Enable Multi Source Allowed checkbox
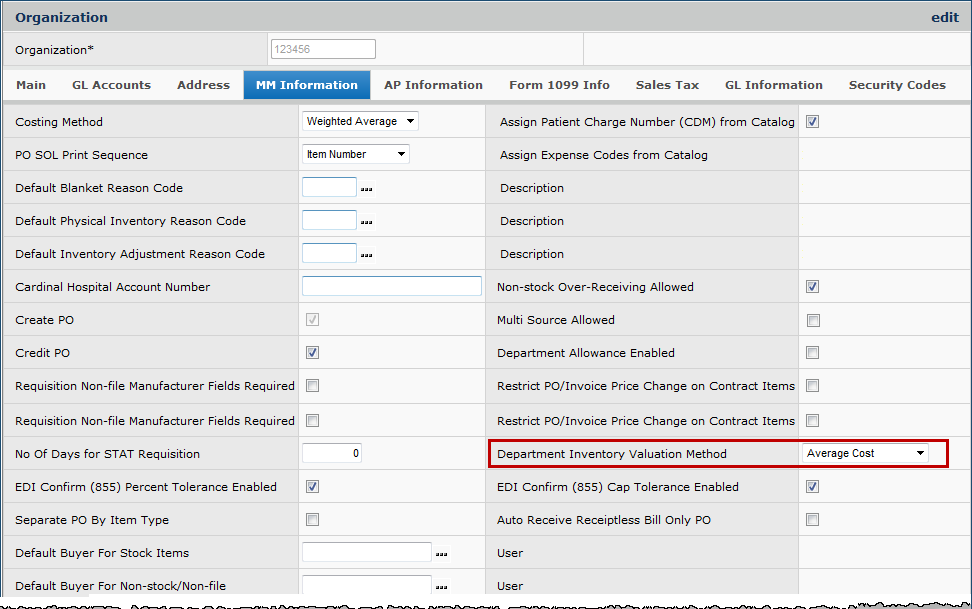Image resolution: width=972 pixels, height=609 pixels. 813,321
